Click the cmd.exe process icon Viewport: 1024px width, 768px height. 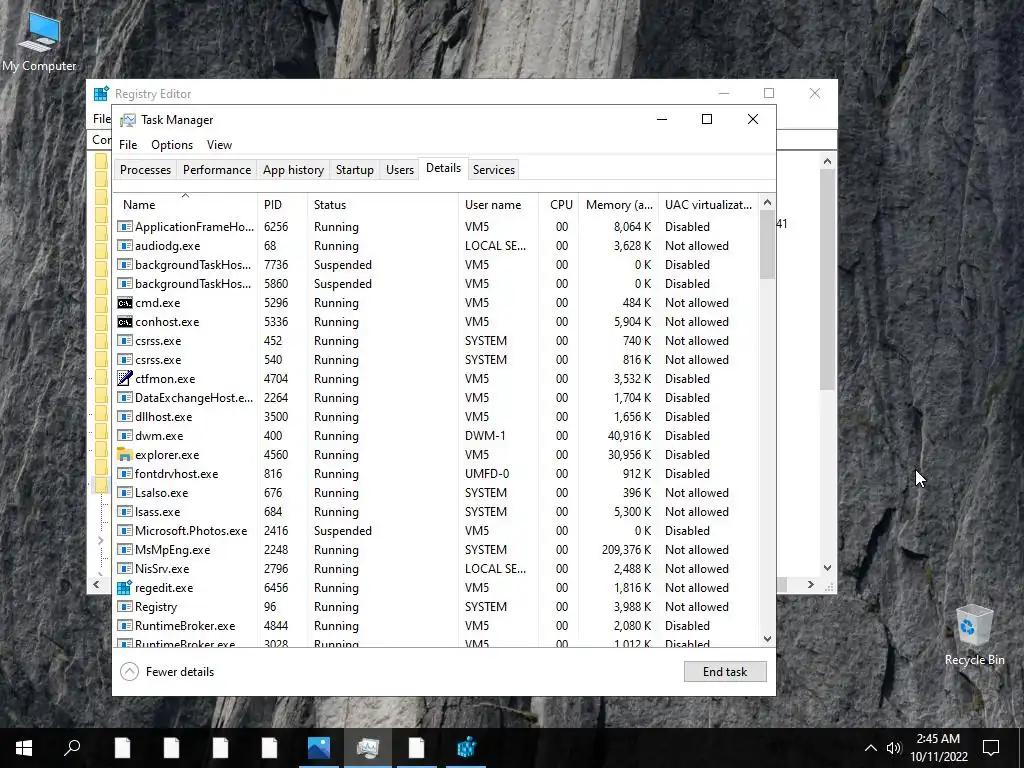point(125,303)
